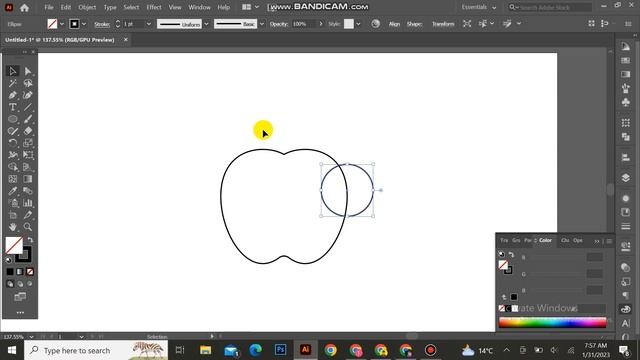The width and height of the screenshot is (640, 360).
Task: Open the Basic brush definition dropdown
Action: 262,24
